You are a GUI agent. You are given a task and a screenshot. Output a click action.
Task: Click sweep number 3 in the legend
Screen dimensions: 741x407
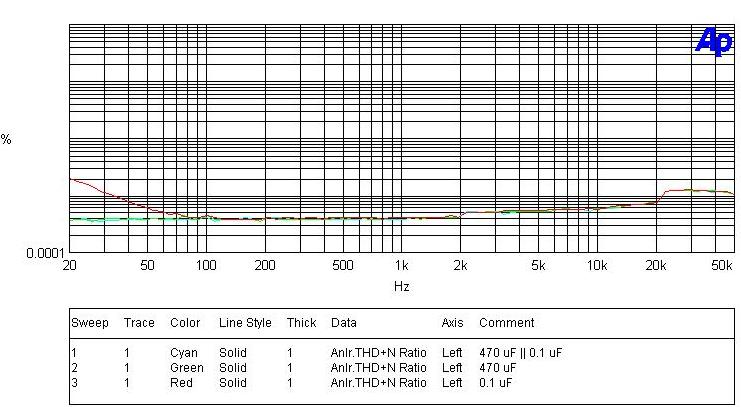click(74, 382)
